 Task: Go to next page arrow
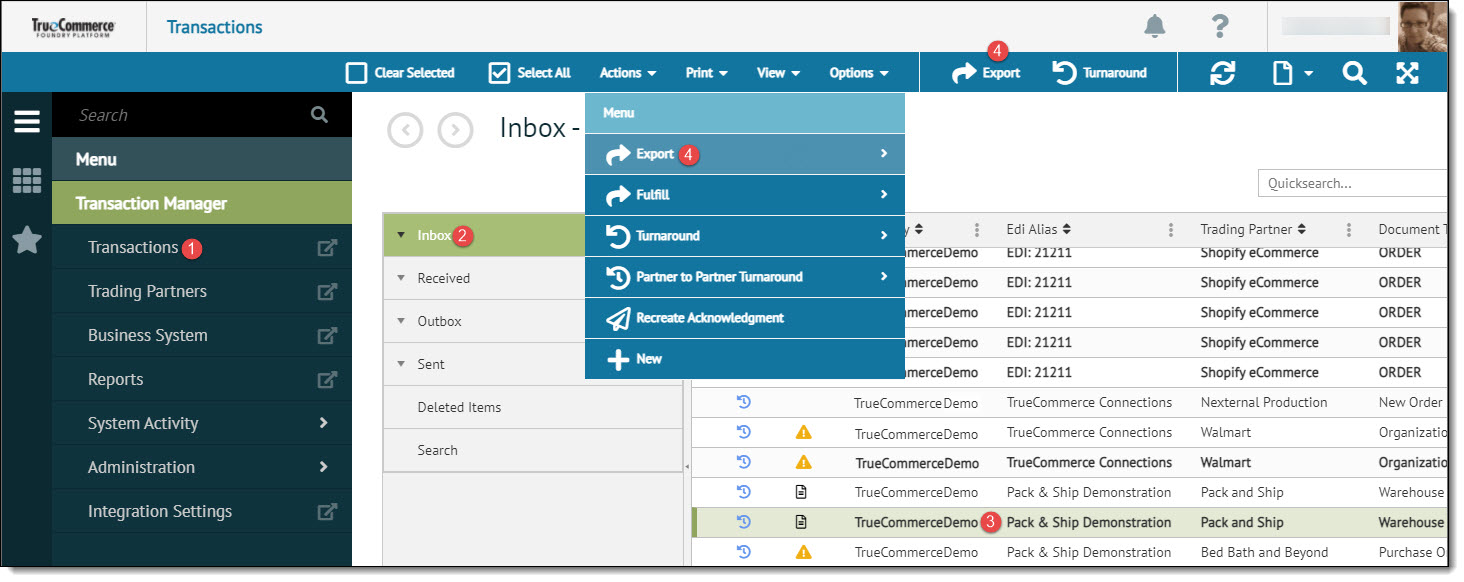tap(455, 130)
